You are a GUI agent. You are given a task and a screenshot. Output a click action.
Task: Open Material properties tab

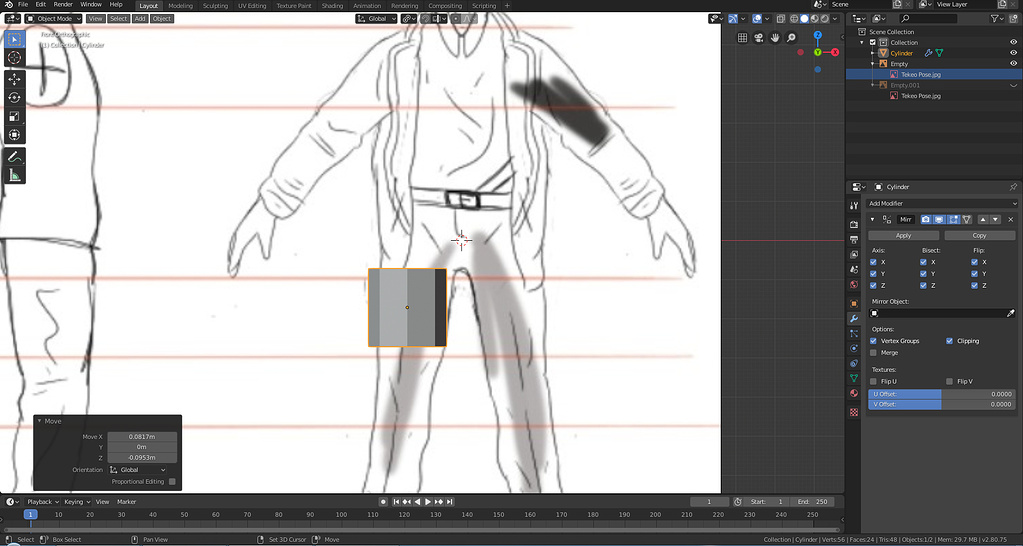click(854, 394)
